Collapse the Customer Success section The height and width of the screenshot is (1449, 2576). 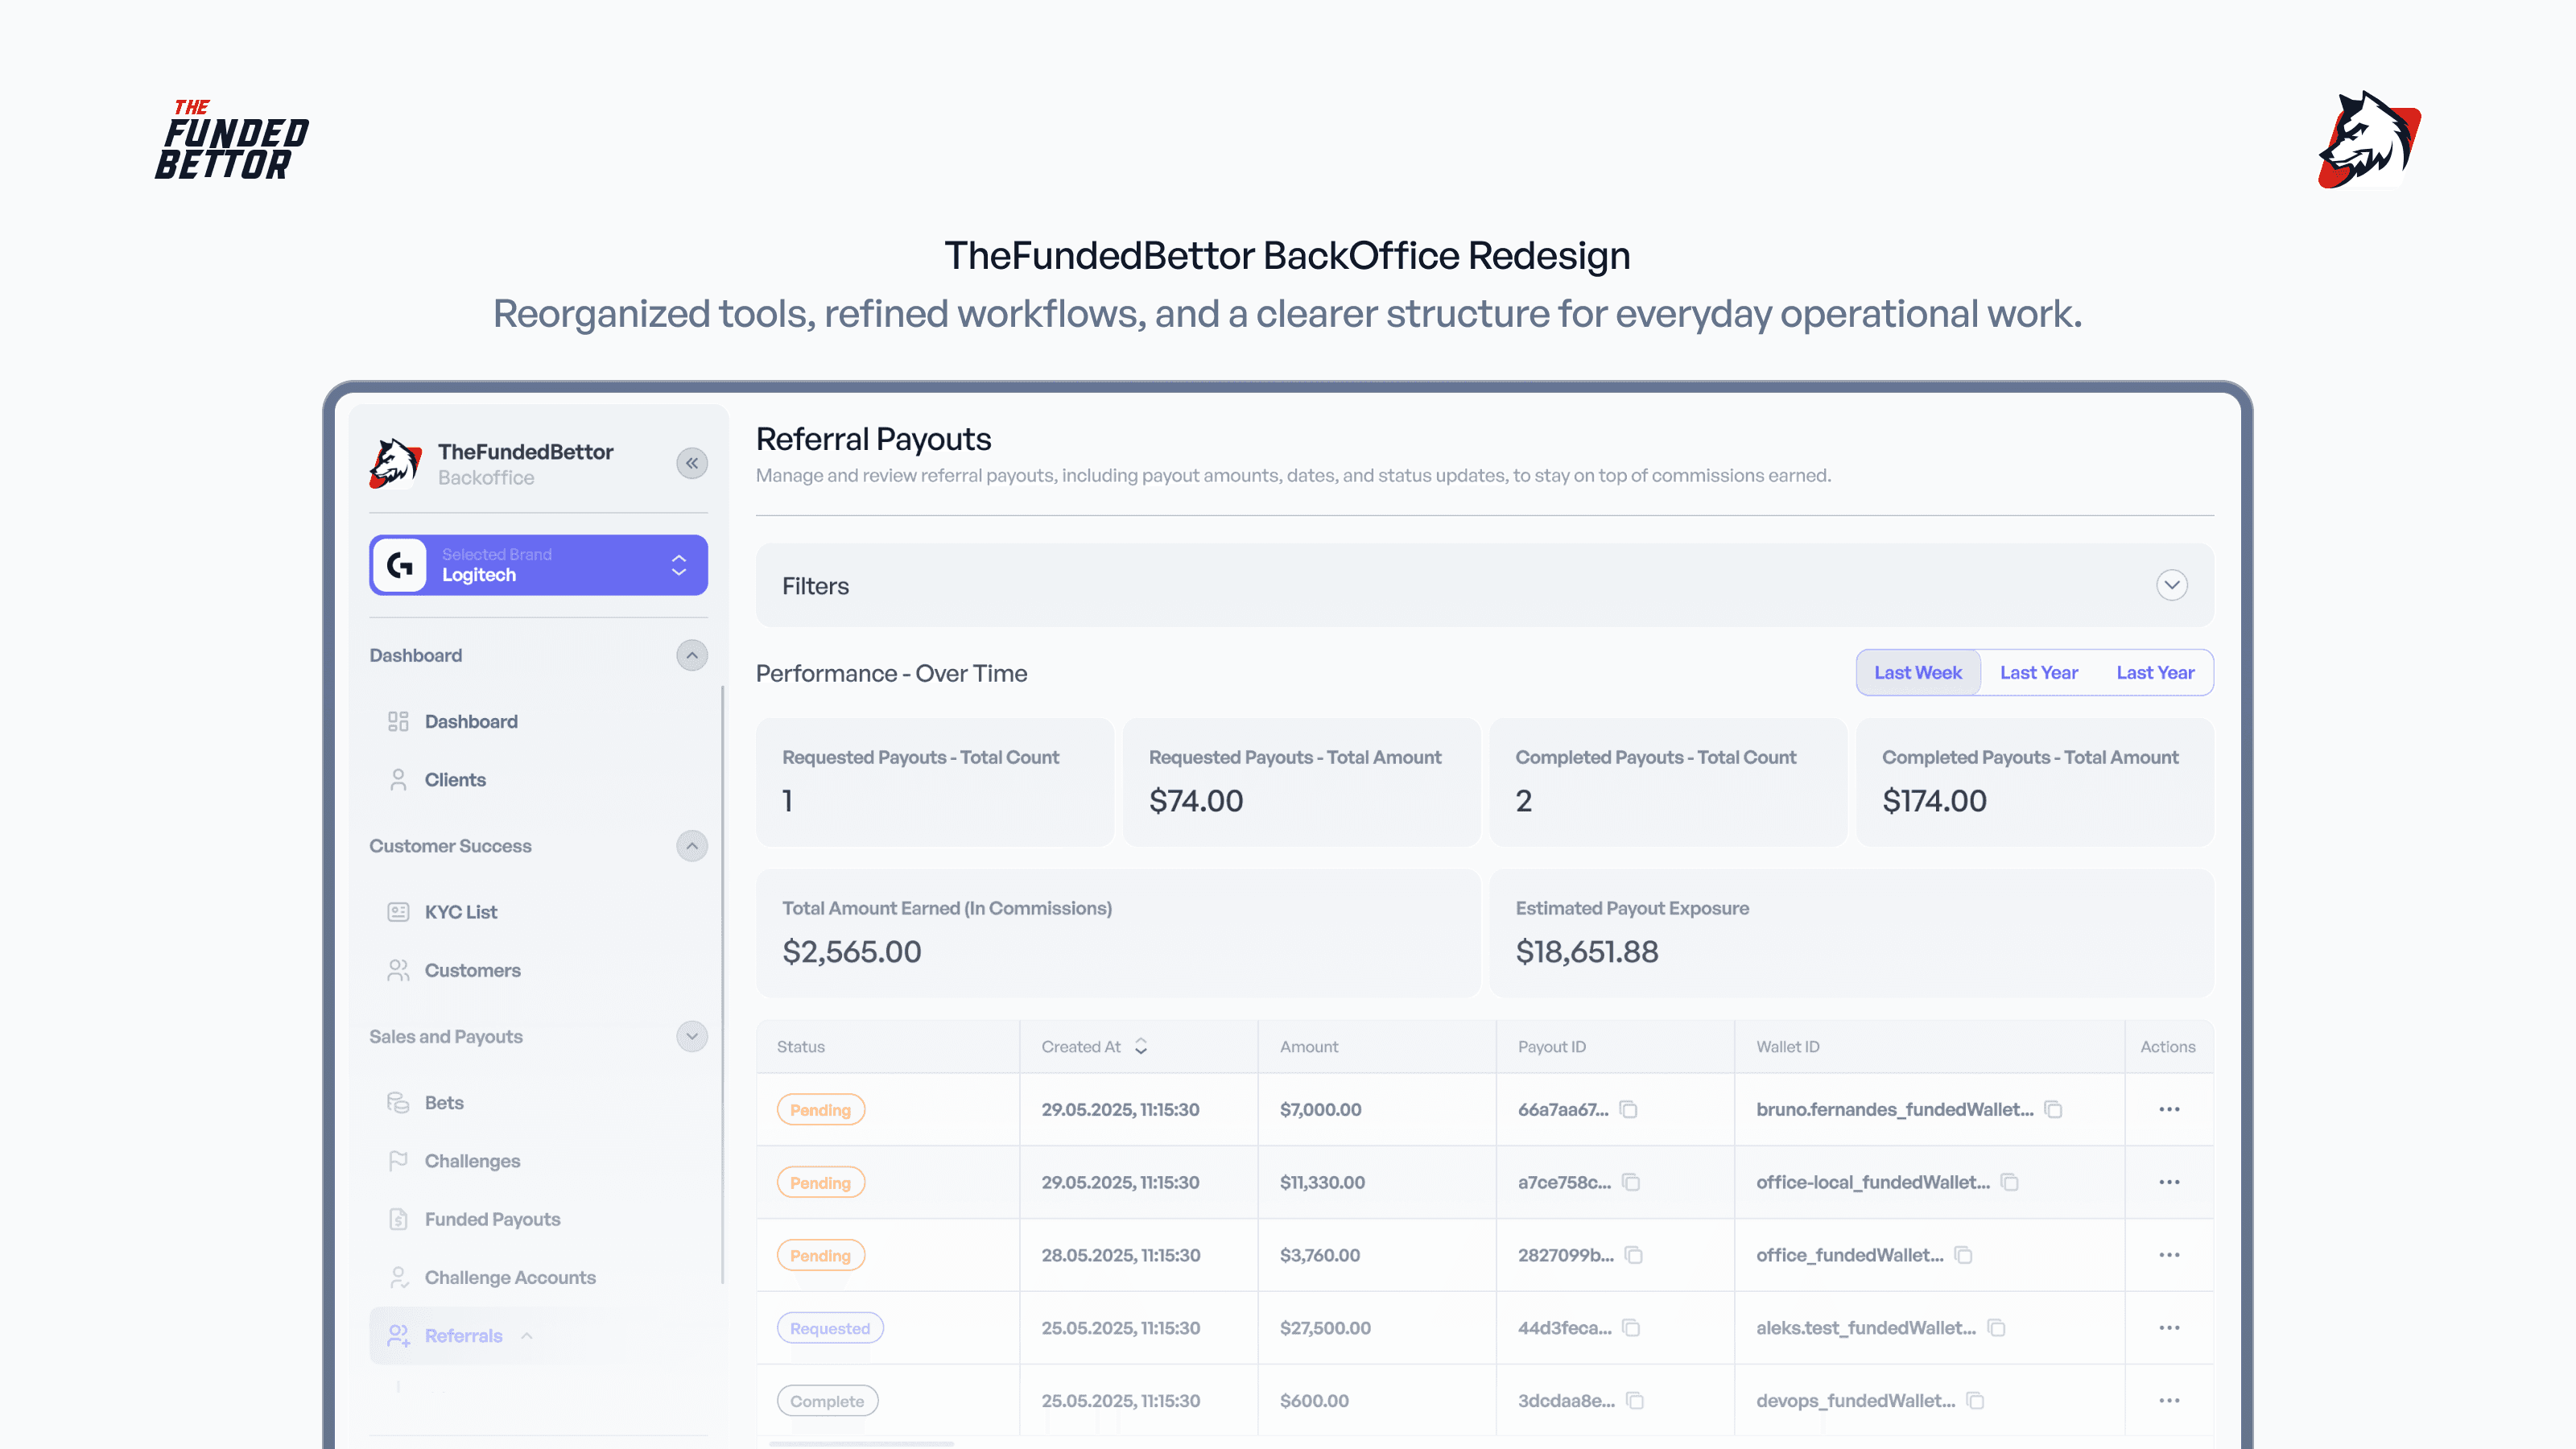point(691,846)
